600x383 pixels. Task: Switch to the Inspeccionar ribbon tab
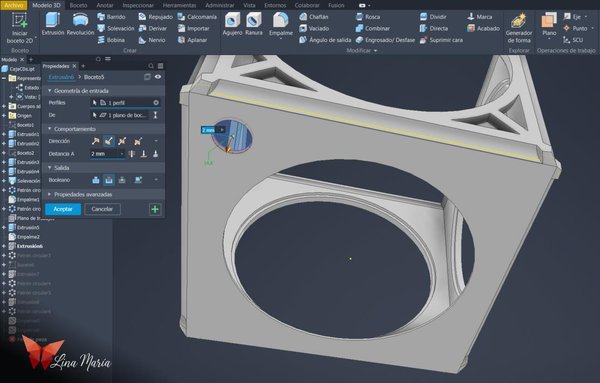pos(138,5)
